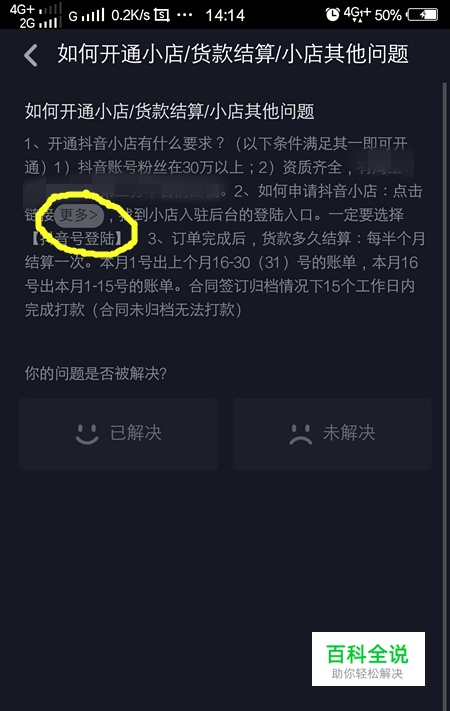The height and width of the screenshot is (711, 450).
Task: Mark the question as 未解决
Action: tap(332, 433)
